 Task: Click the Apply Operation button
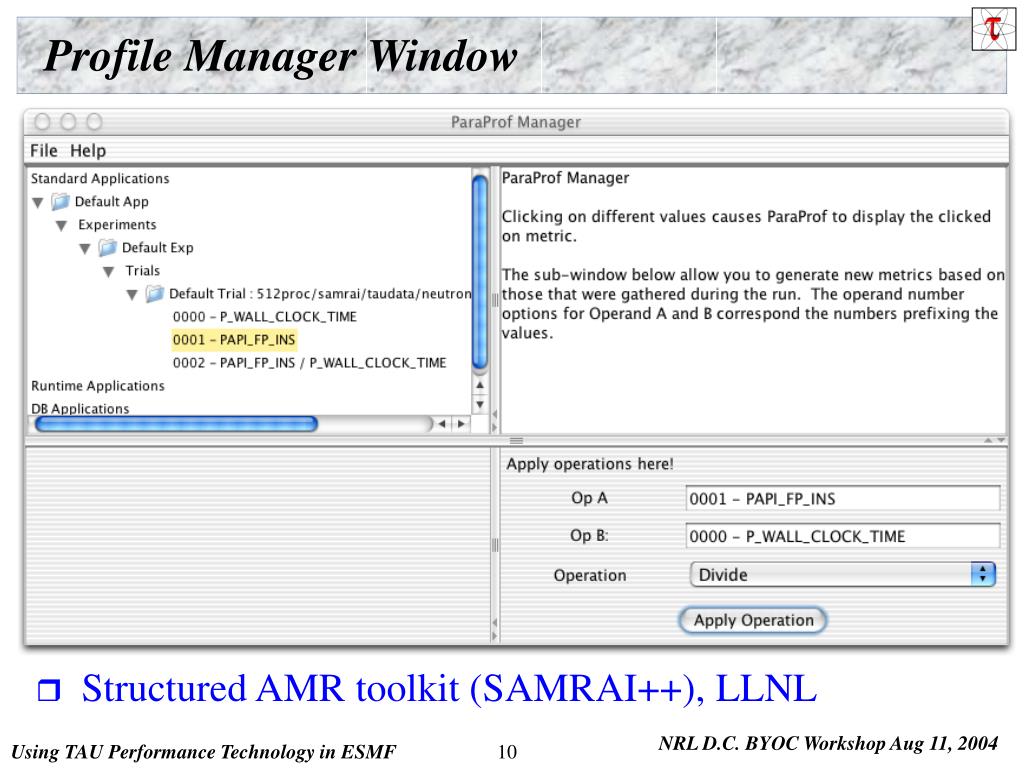[x=753, y=620]
